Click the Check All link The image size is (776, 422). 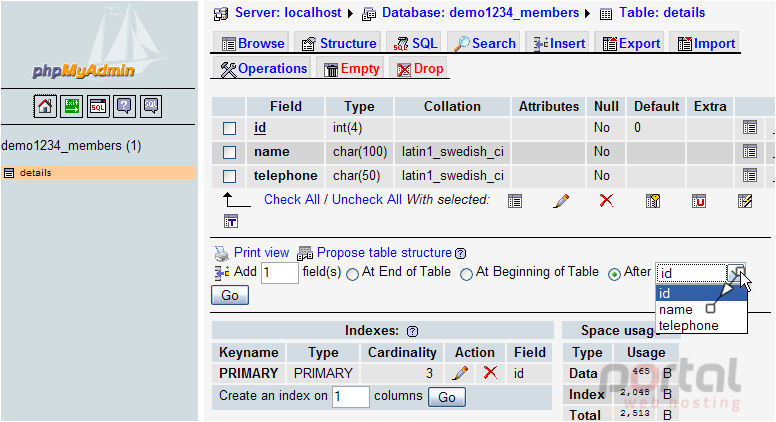[291, 199]
